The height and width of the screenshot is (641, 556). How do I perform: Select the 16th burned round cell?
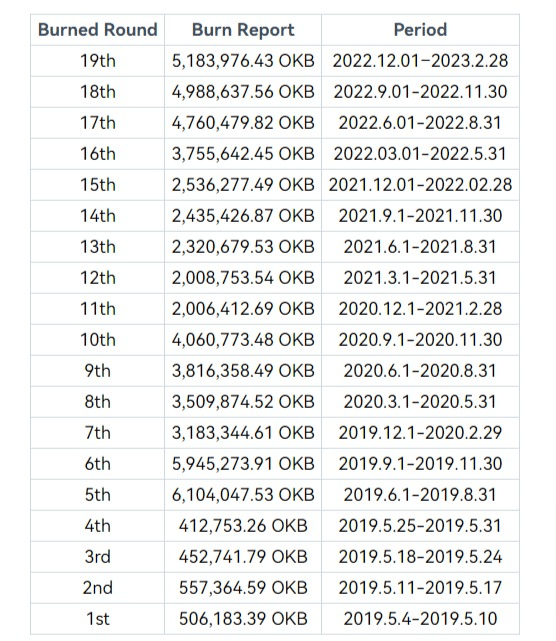click(98, 154)
